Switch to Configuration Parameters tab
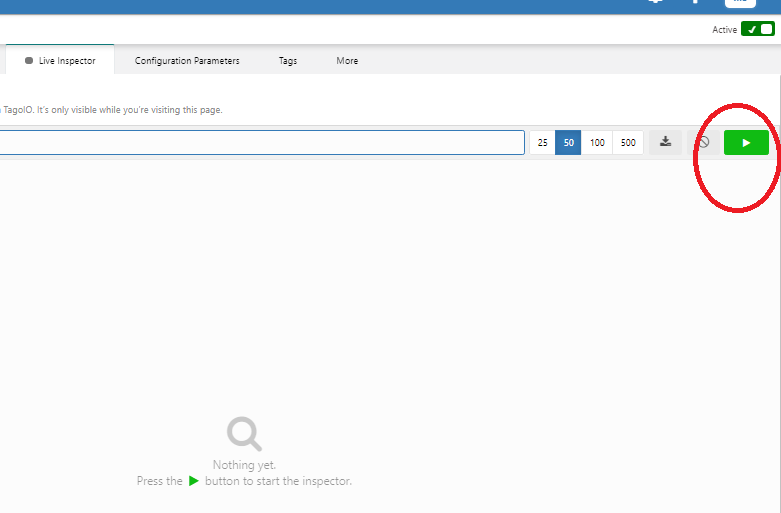781x513 pixels. (x=187, y=60)
